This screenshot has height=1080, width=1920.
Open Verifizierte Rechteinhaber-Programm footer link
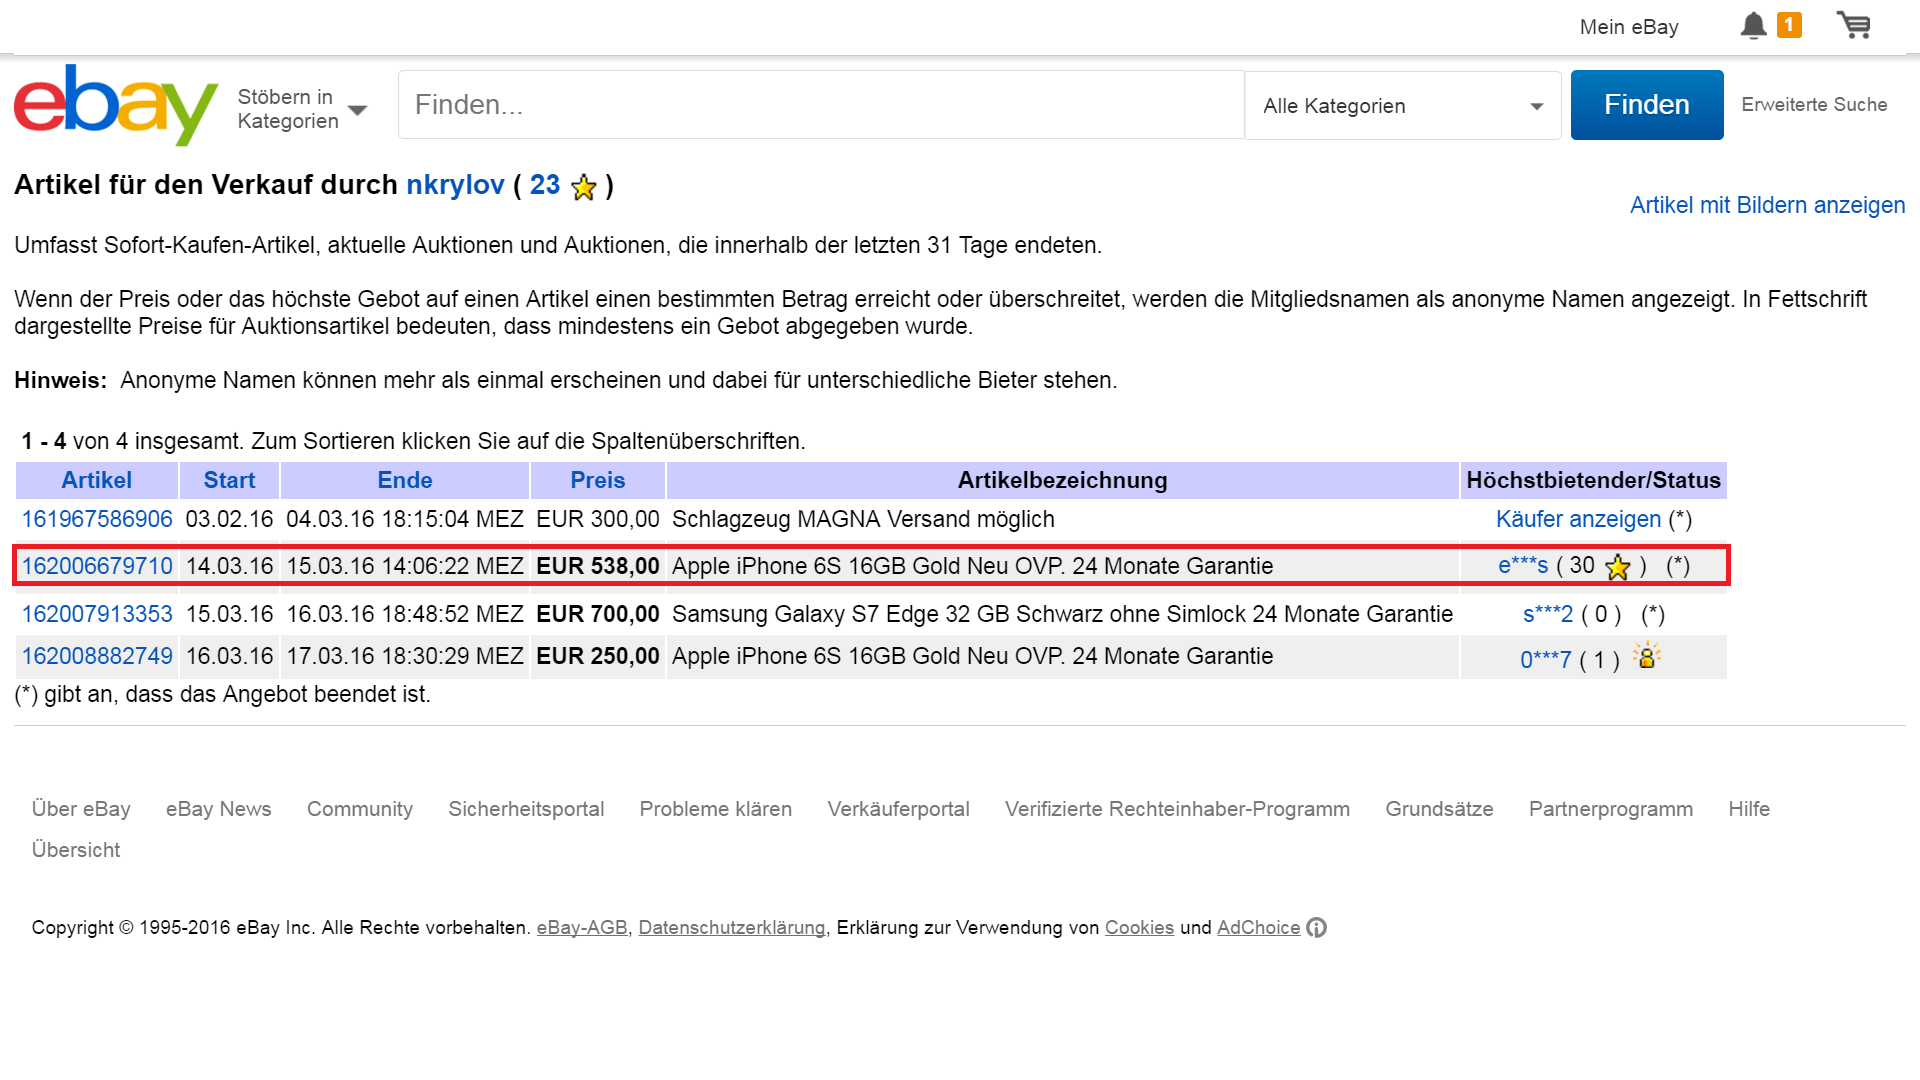pyautogui.click(x=1177, y=809)
